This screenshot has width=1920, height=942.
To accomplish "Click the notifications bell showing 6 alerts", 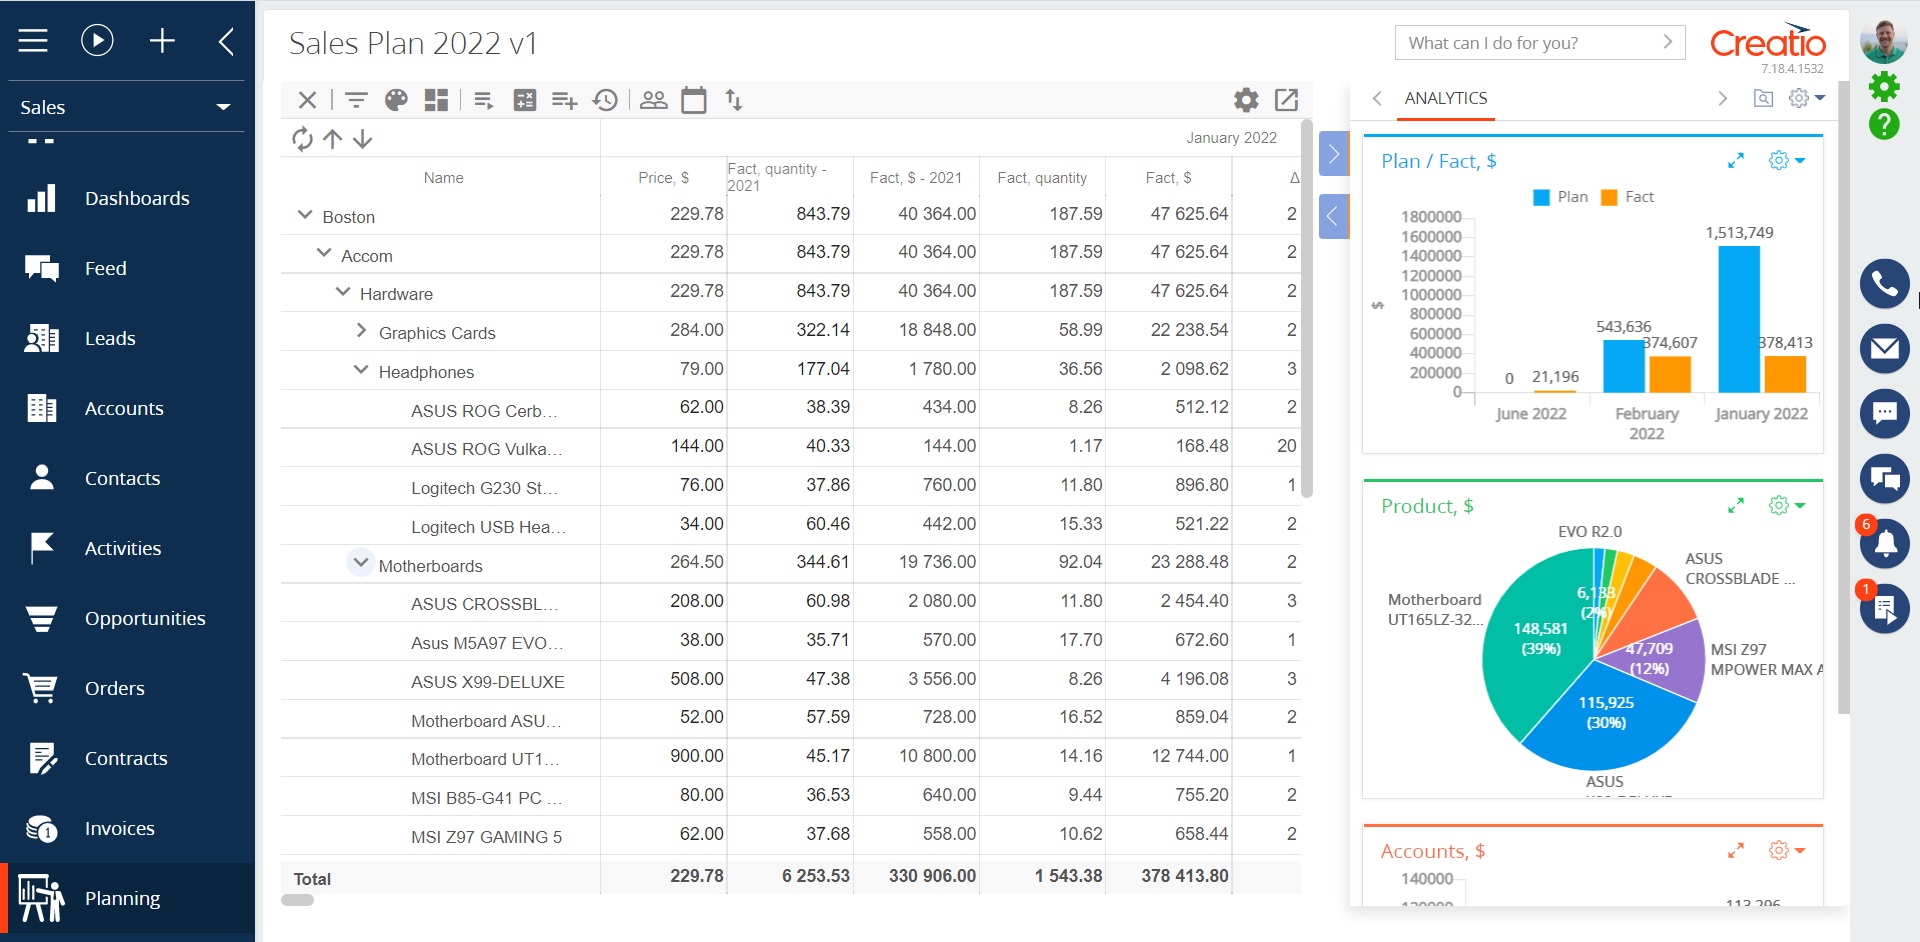I will (x=1885, y=543).
